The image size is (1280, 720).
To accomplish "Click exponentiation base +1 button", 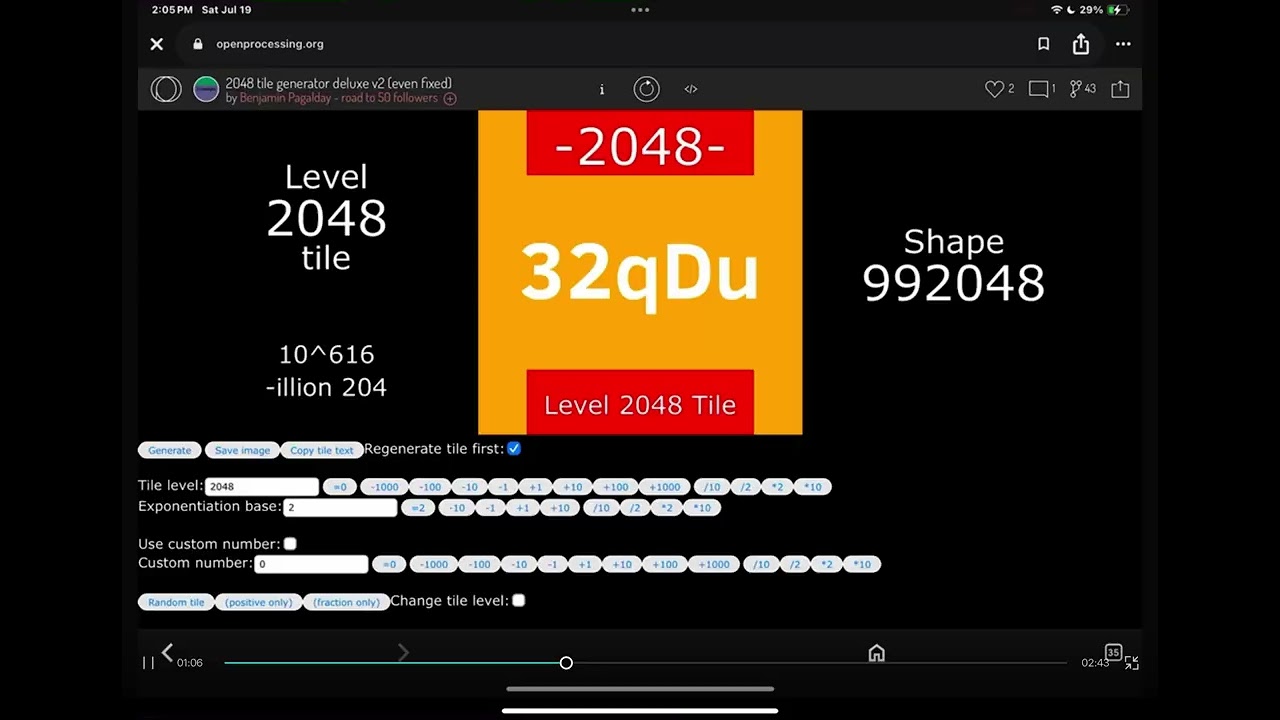I will click(x=522, y=508).
